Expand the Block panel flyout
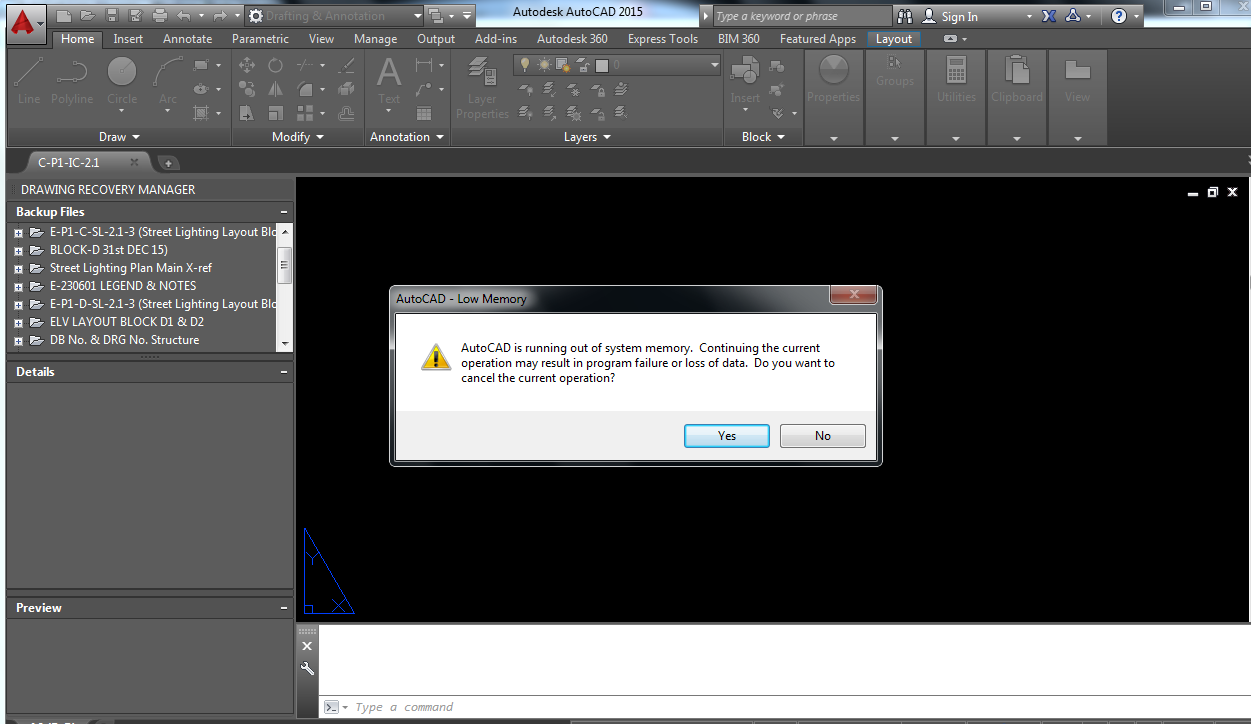This screenshot has width=1251, height=724. click(764, 137)
